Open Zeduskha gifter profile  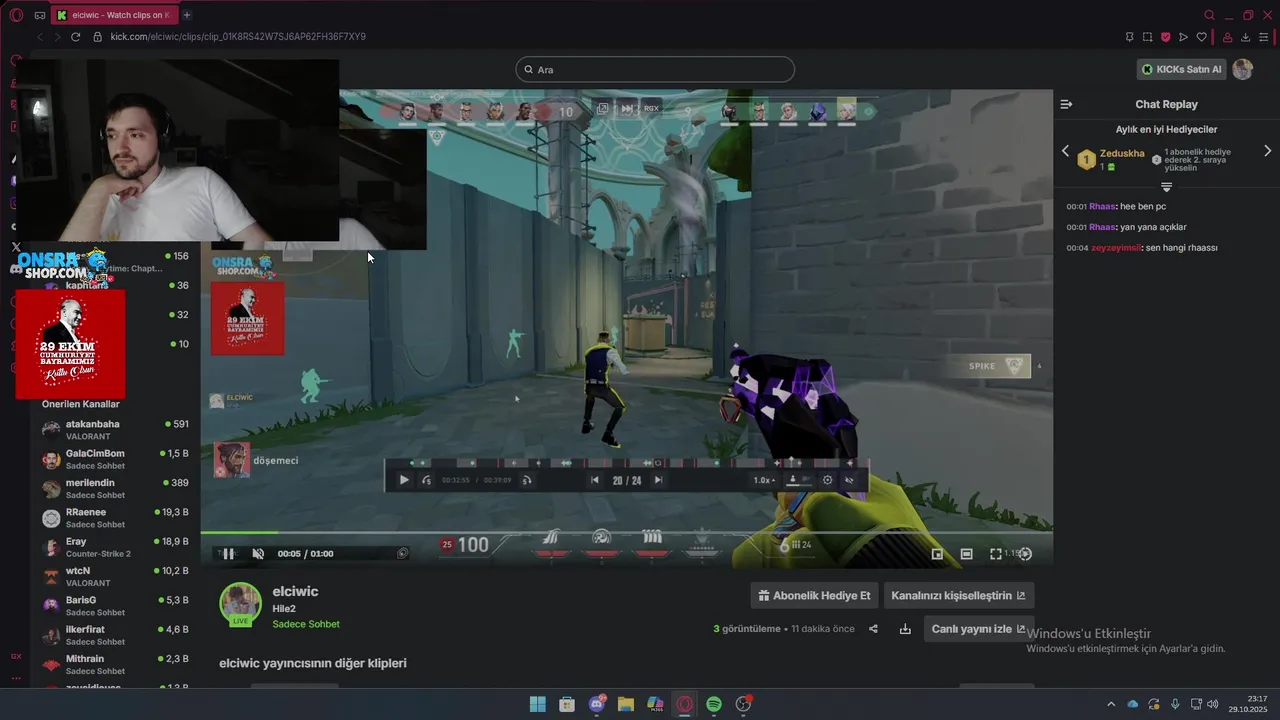point(1122,153)
